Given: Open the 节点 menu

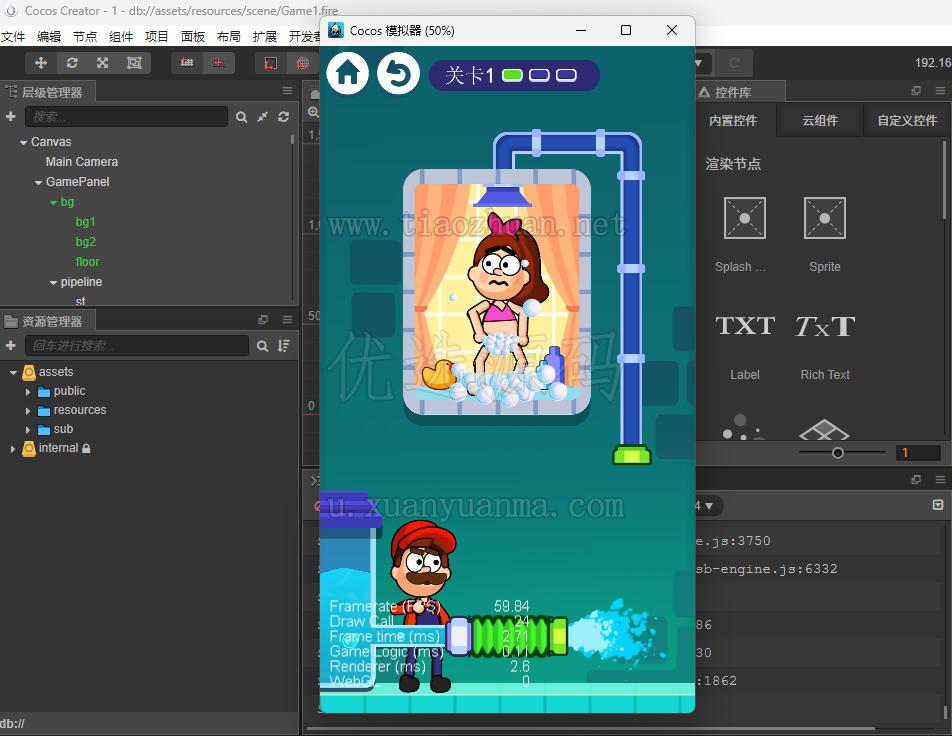Looking at the screenshot, I should 85,36.
